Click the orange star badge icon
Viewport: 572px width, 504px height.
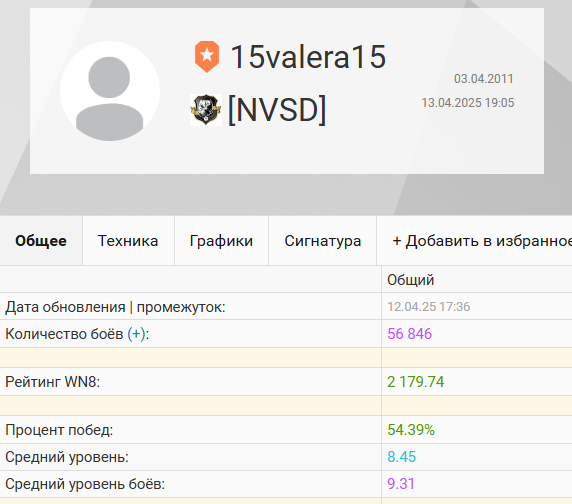pos(207,57)
